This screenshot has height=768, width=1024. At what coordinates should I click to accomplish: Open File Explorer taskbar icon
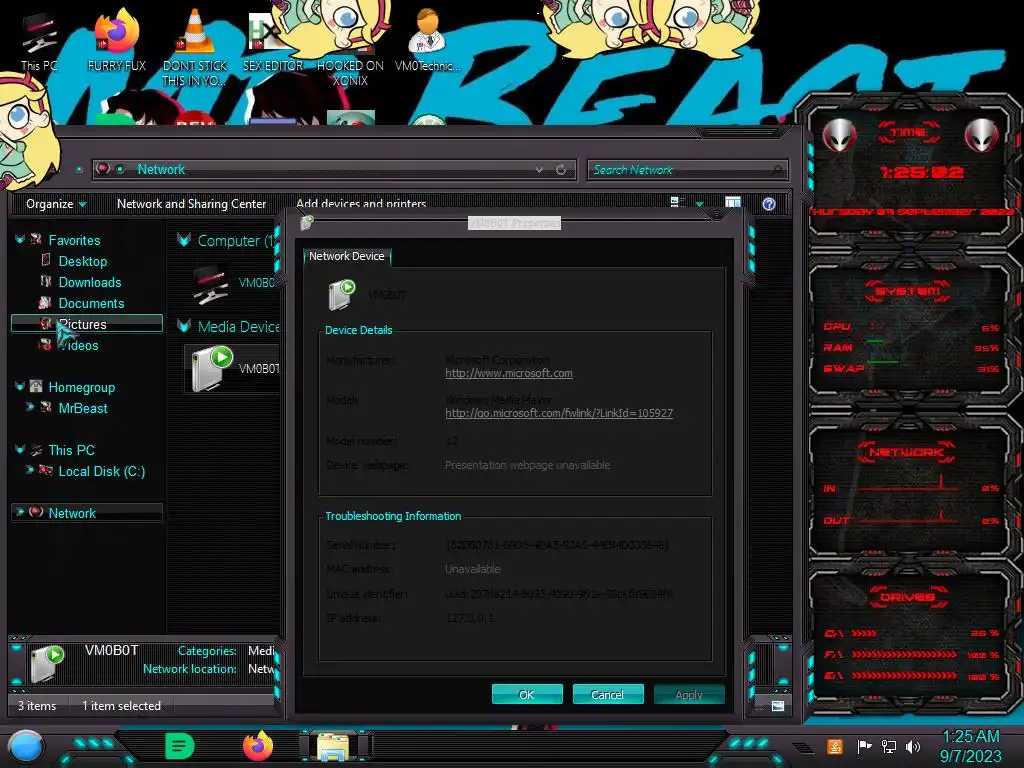pos(333,746)
